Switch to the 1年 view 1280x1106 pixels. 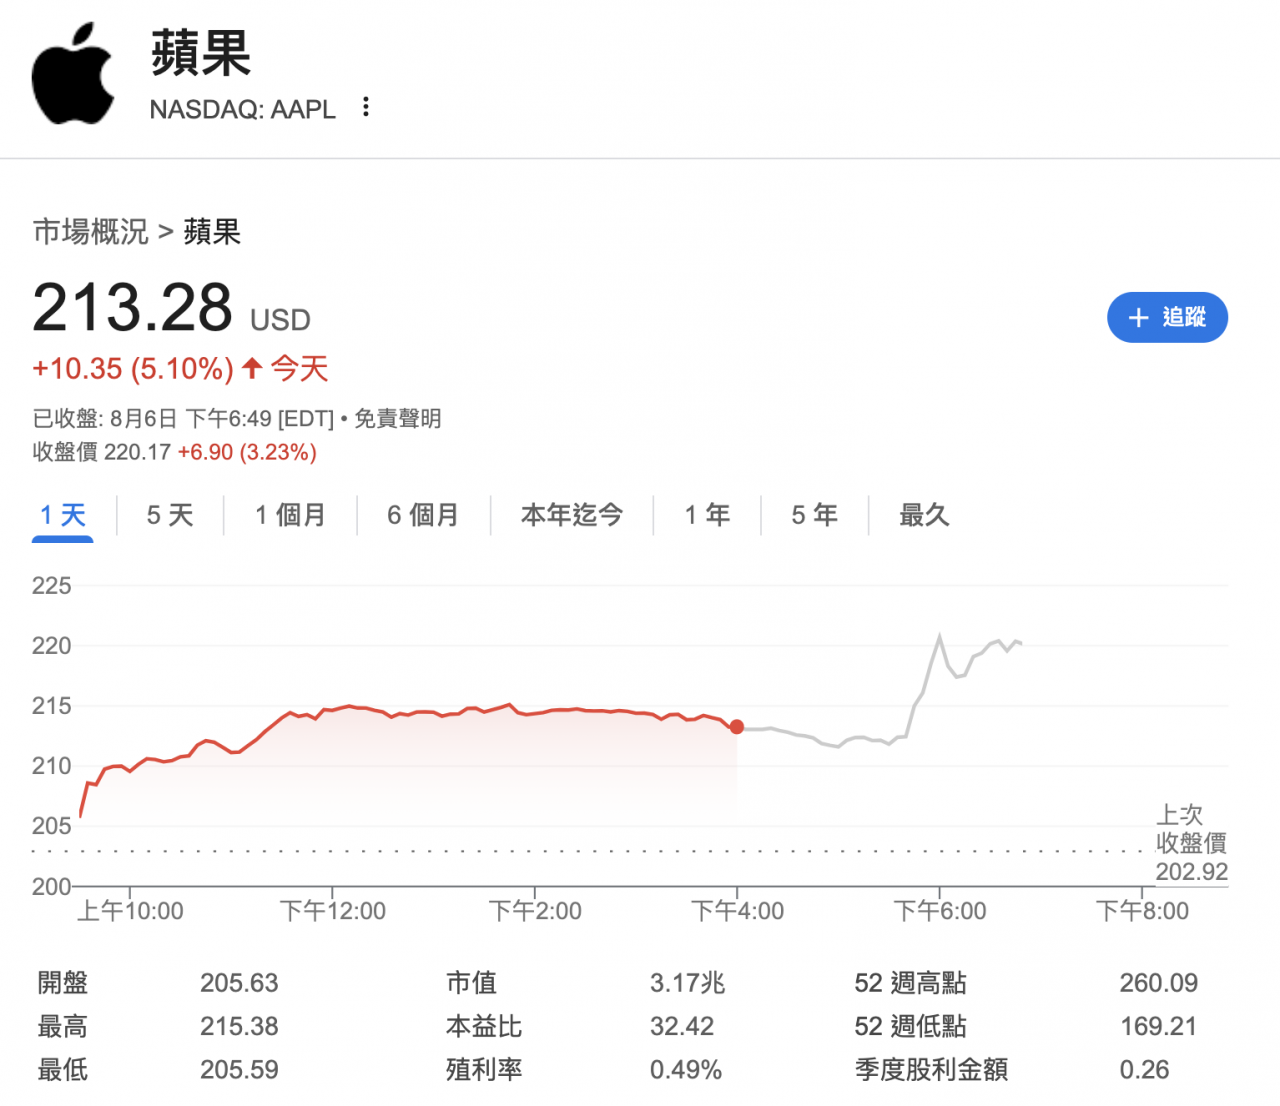click(x=706, y=514)
